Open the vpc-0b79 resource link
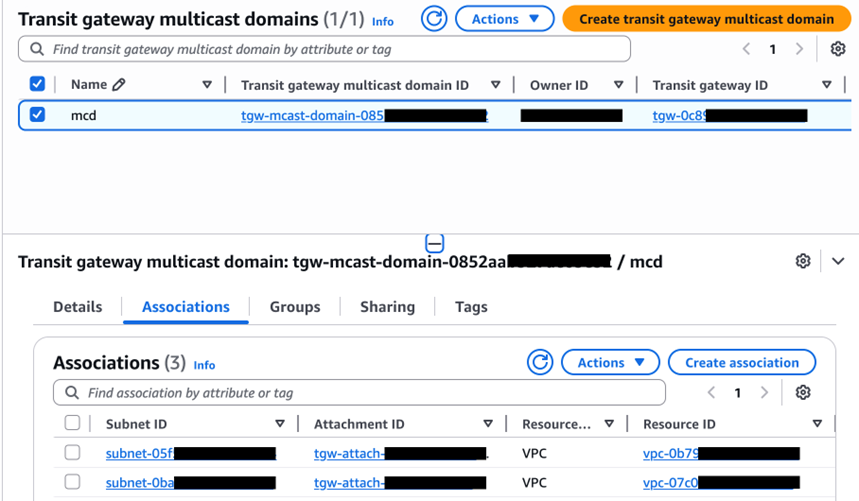 (670, 453)
